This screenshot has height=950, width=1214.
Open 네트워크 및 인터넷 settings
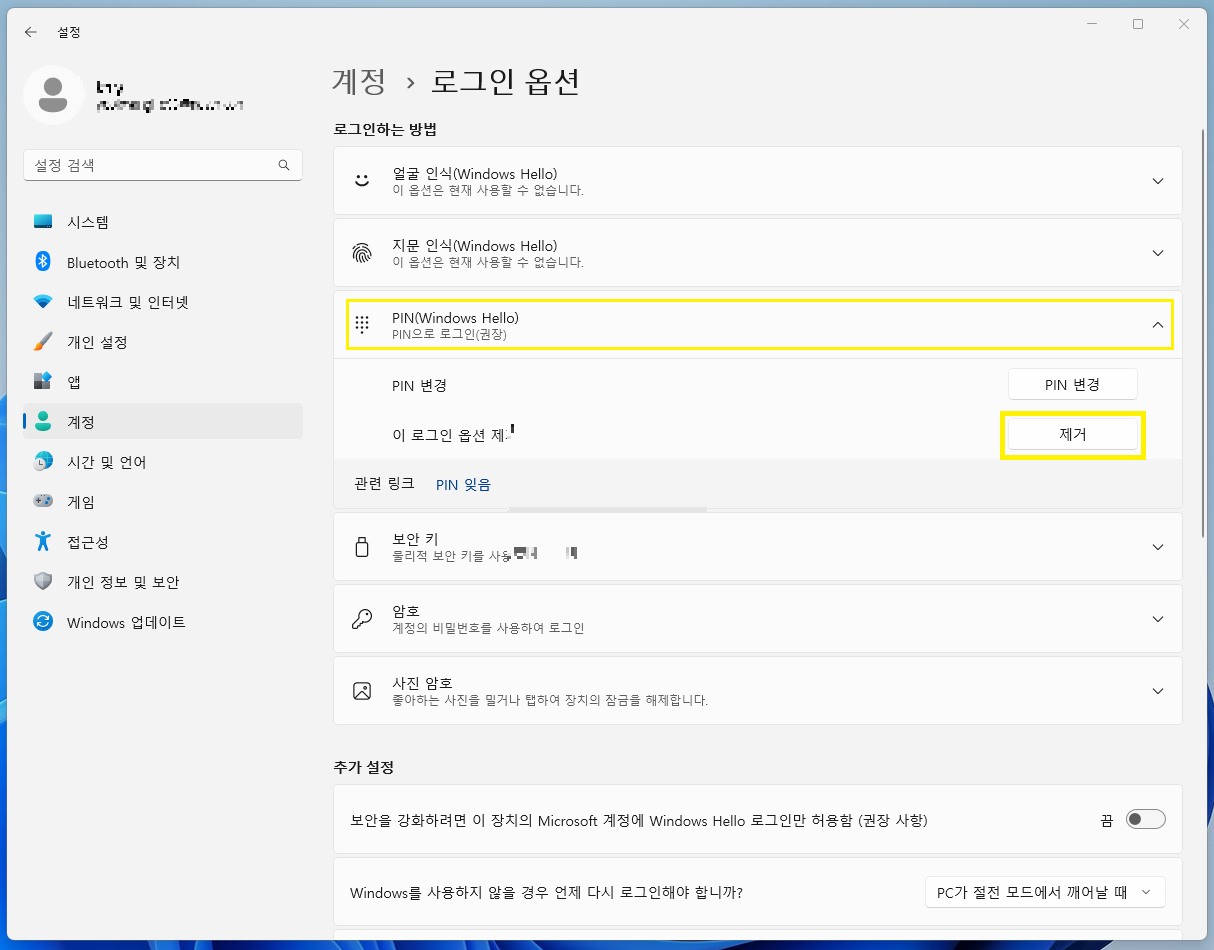162,302
